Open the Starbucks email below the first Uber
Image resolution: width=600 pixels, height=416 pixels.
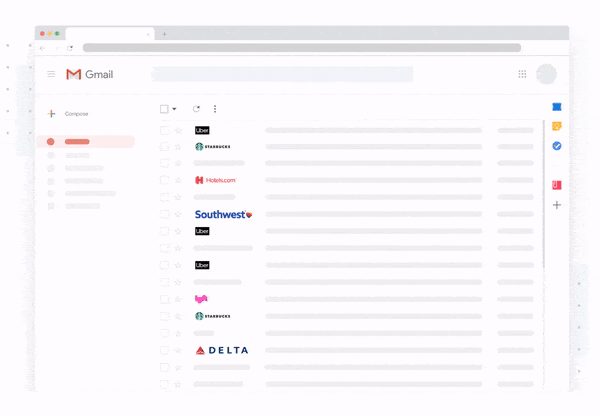(x=346, y=147)
